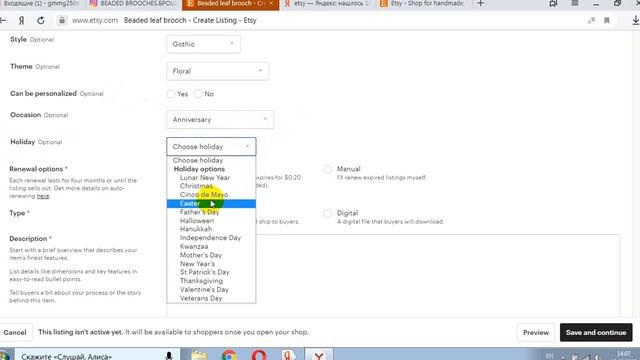Select Valentine's Day option
Screen dimensions: 640x360
211,289
